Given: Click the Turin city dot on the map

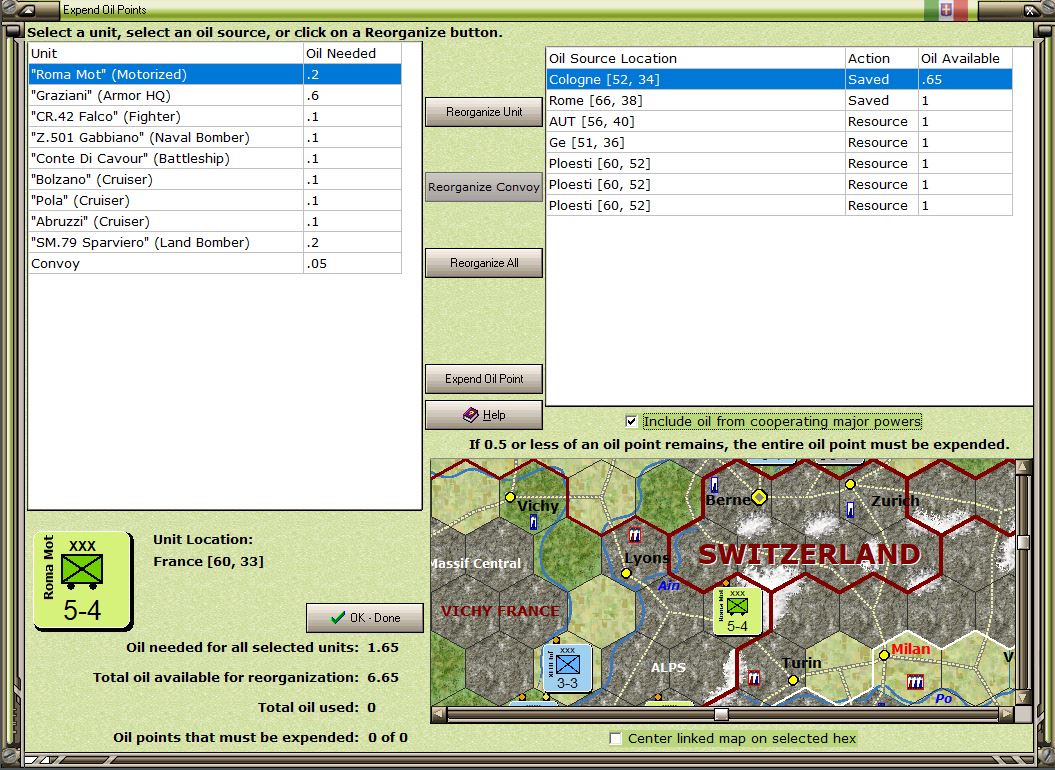Looking at the screenshot, I should pos(793,680).
